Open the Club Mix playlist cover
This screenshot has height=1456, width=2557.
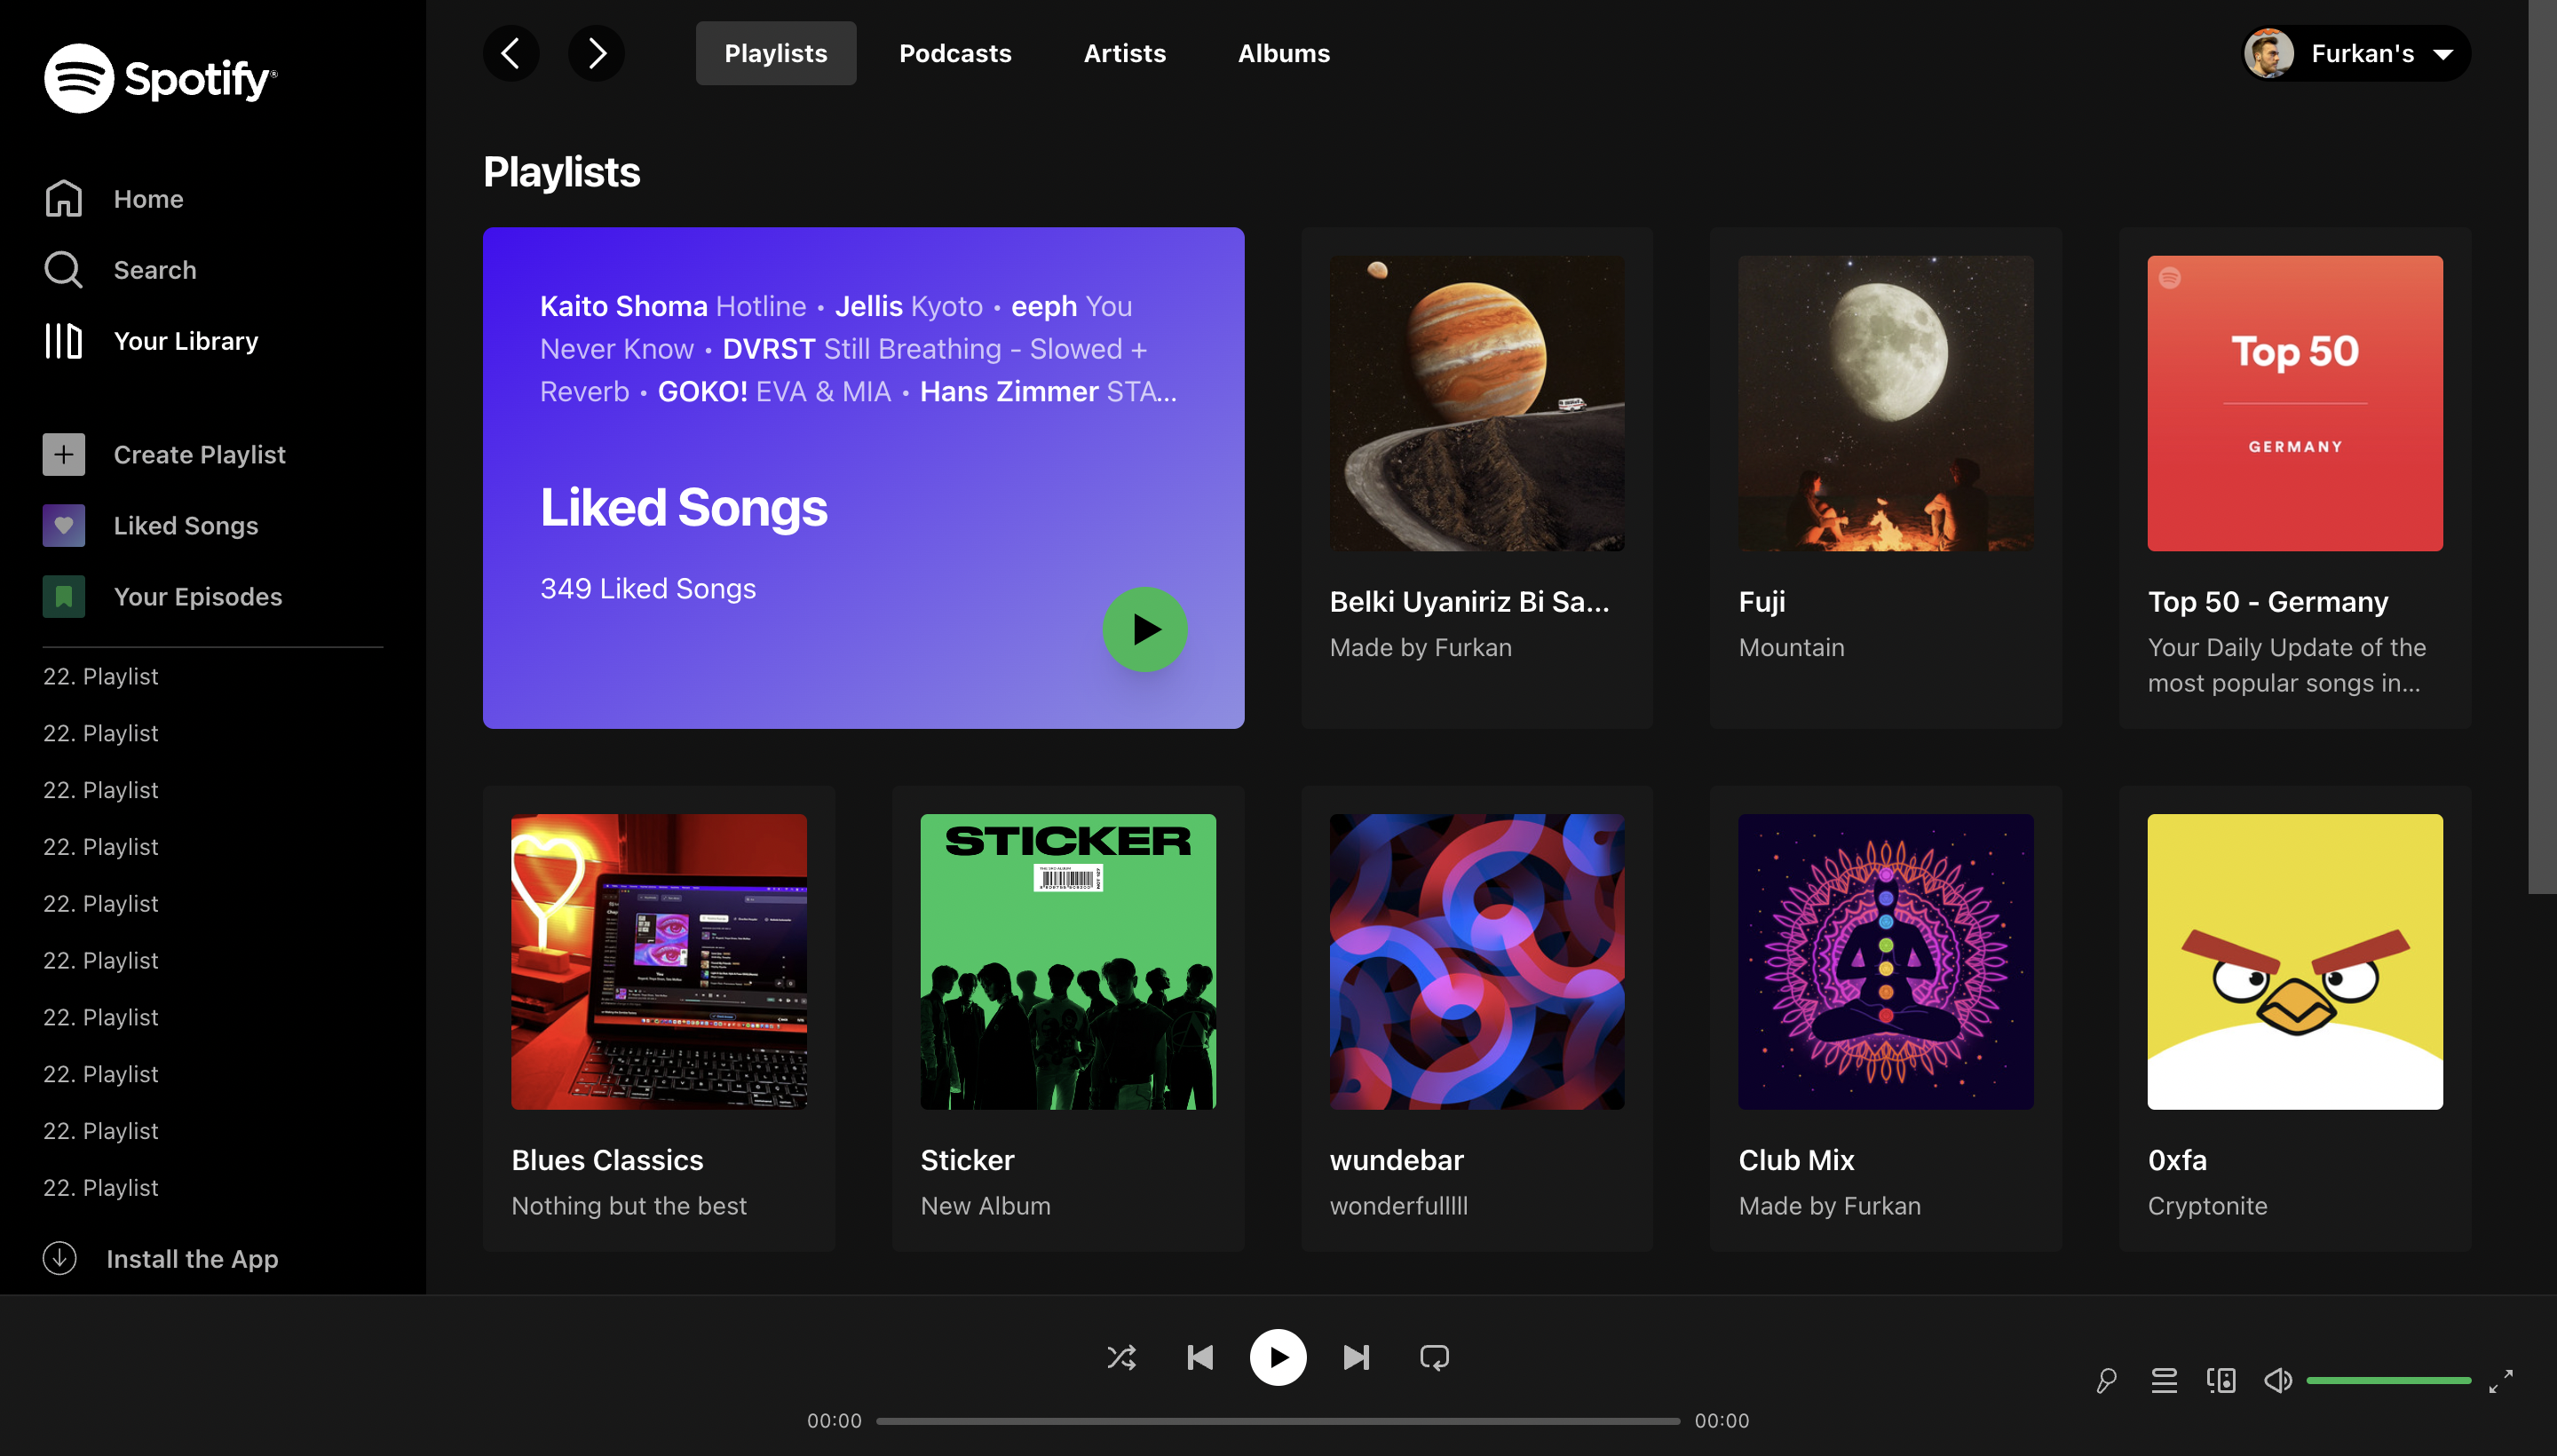(1885, 961)
